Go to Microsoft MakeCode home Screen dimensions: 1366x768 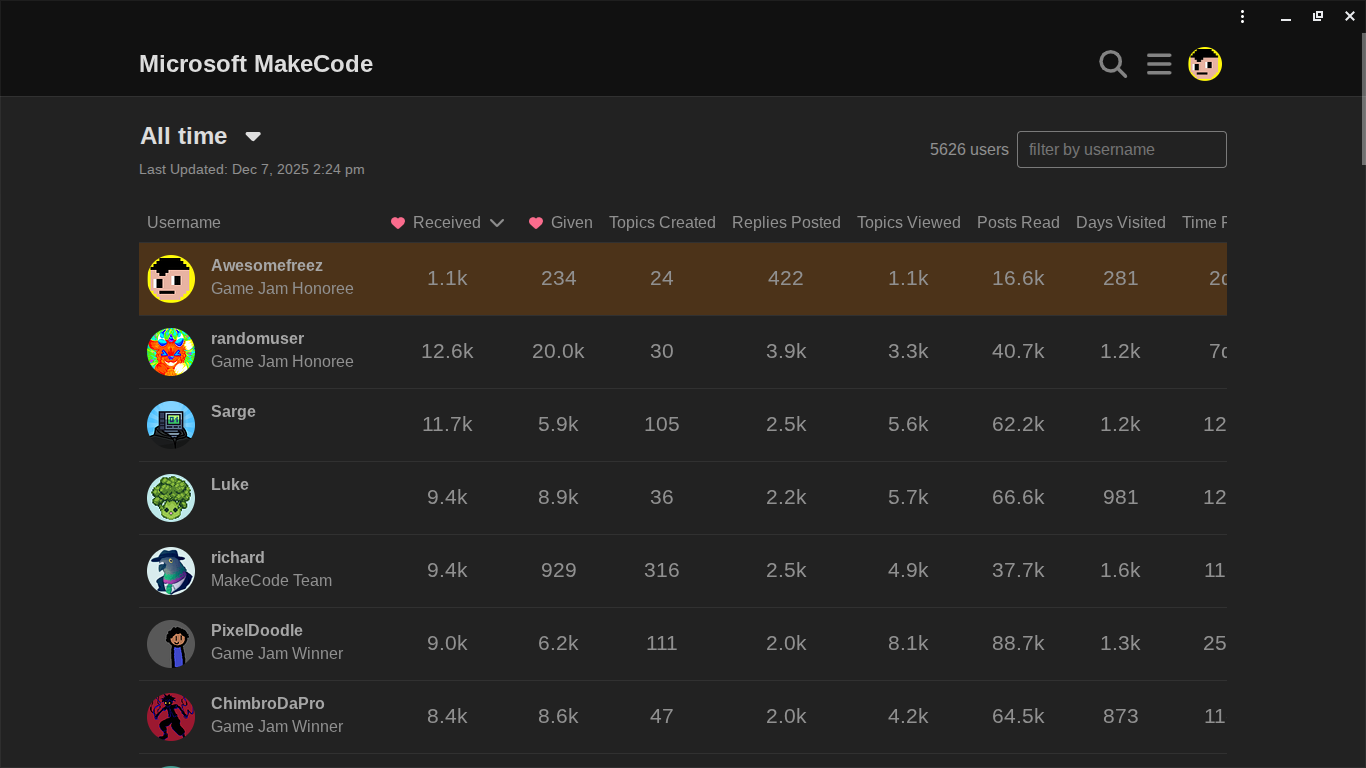256,64
